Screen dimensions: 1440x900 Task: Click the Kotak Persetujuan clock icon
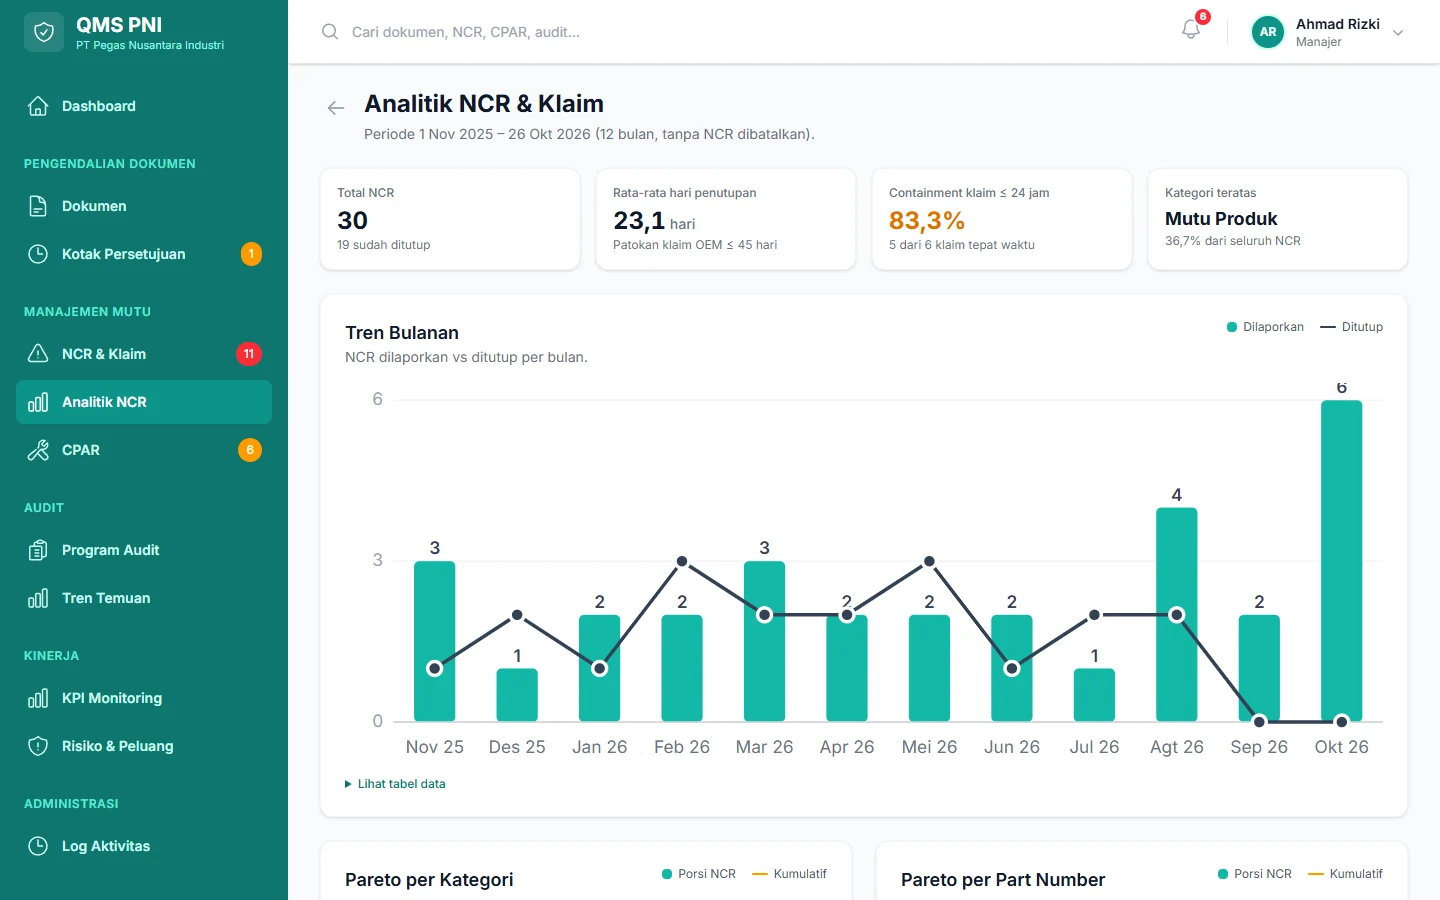38,254
